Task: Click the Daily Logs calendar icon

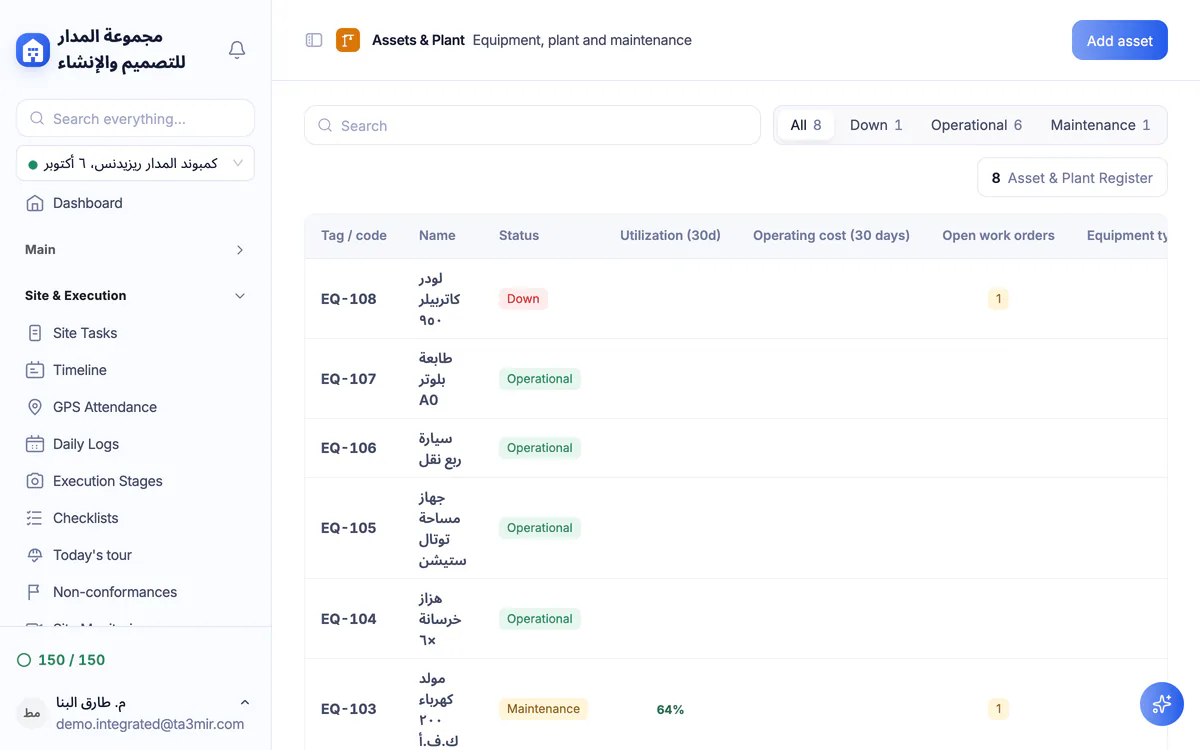Action: click(x=35, y=444)
